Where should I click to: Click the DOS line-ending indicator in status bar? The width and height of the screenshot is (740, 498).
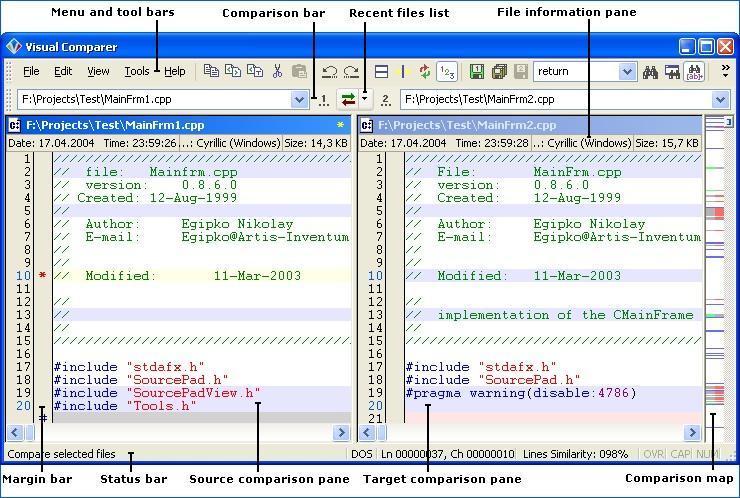pos(362,454)
